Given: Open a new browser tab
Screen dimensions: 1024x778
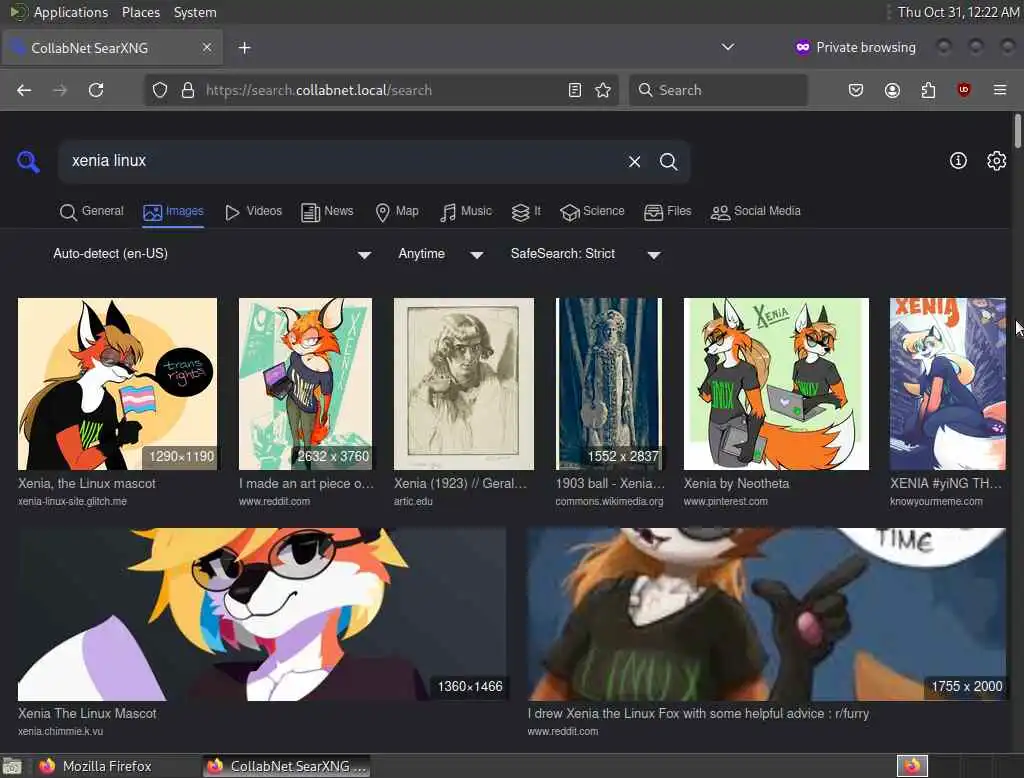Looking at the screenshot, I should 244,48.
